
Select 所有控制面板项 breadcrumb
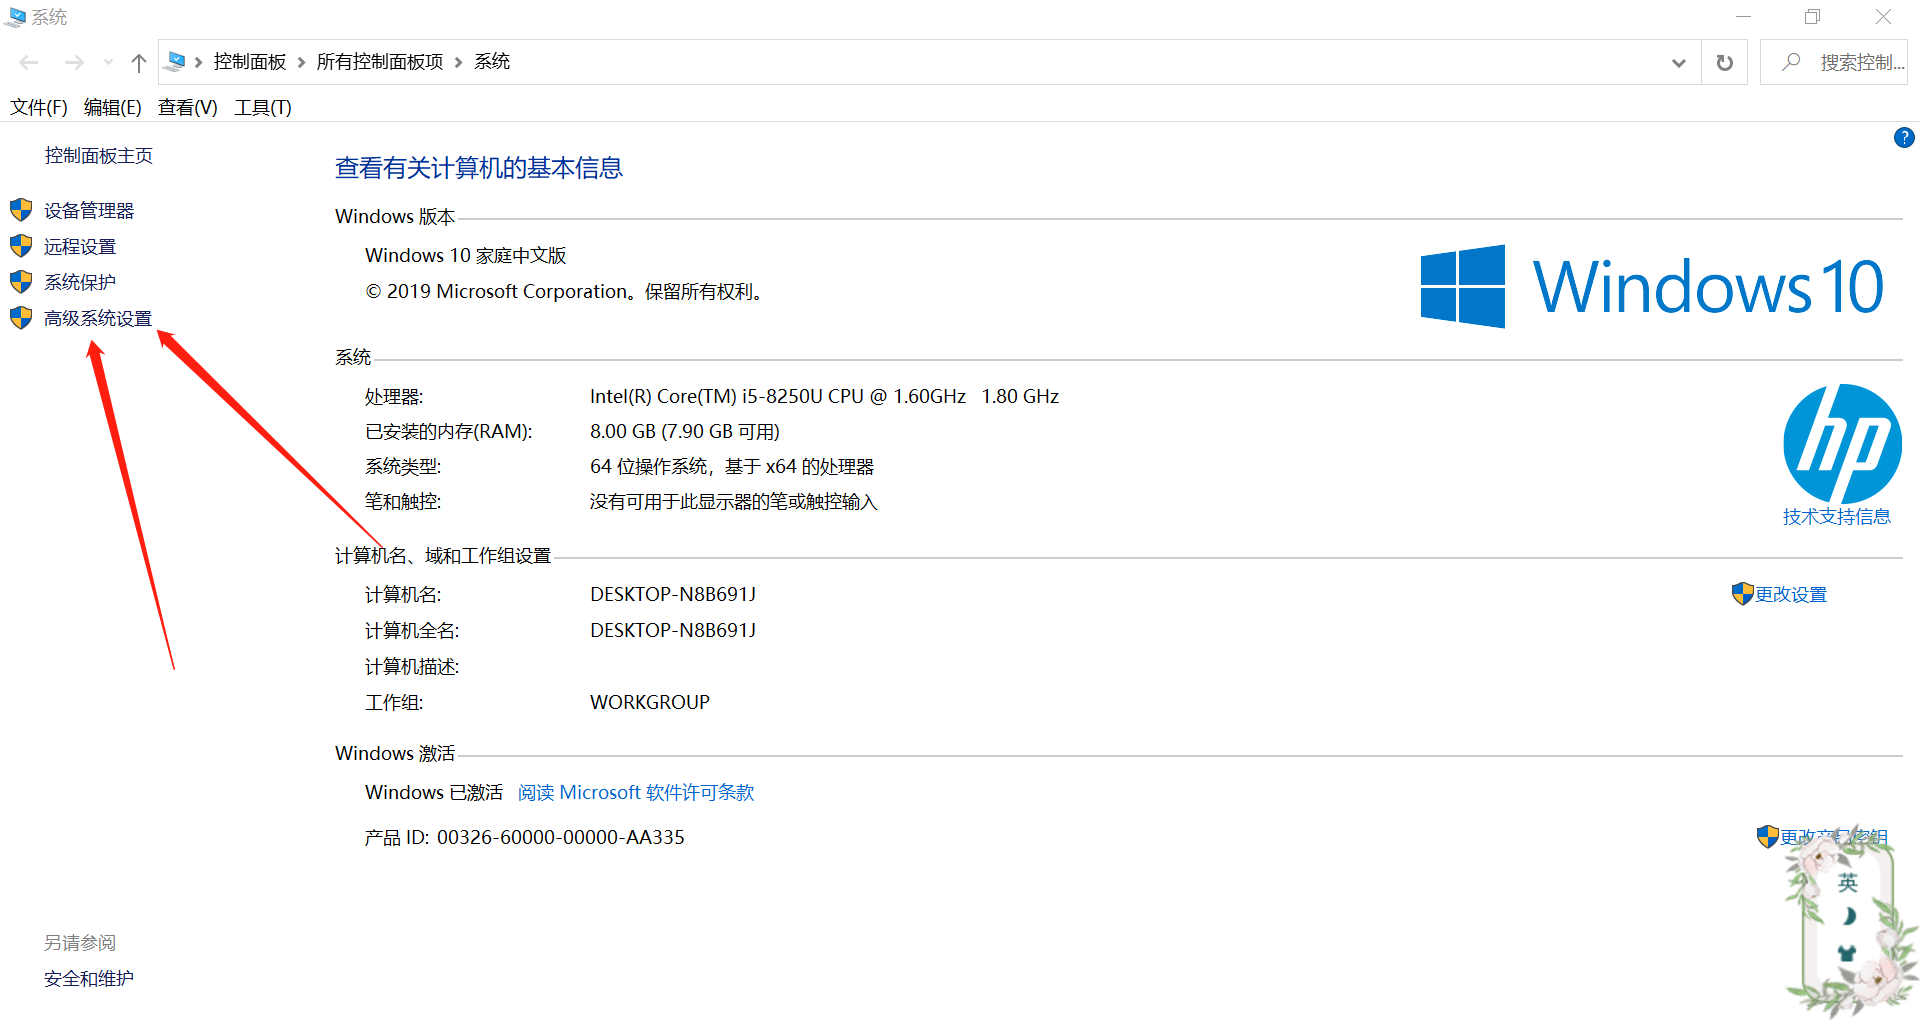click(x=380, y=62)
